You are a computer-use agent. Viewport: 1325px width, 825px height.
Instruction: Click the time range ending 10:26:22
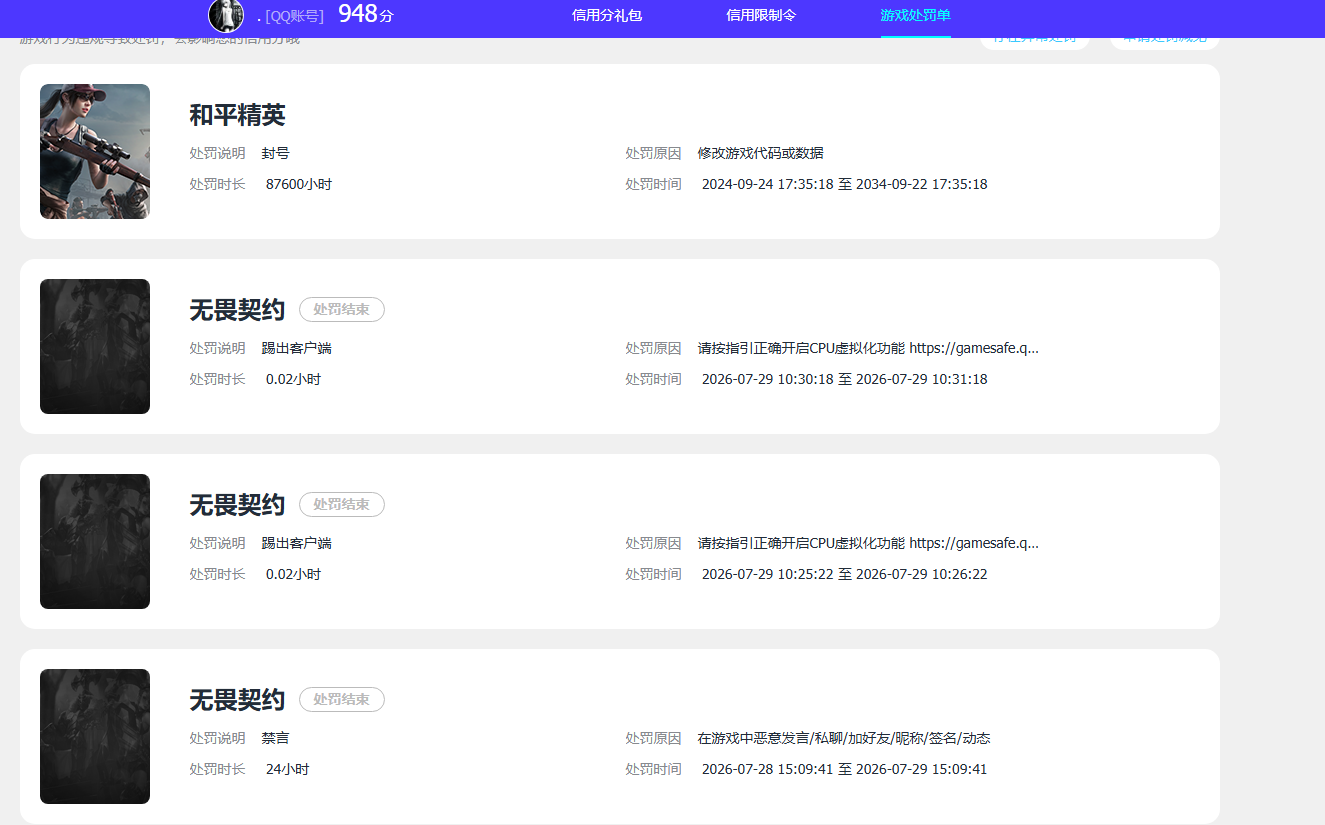point(845,574)
